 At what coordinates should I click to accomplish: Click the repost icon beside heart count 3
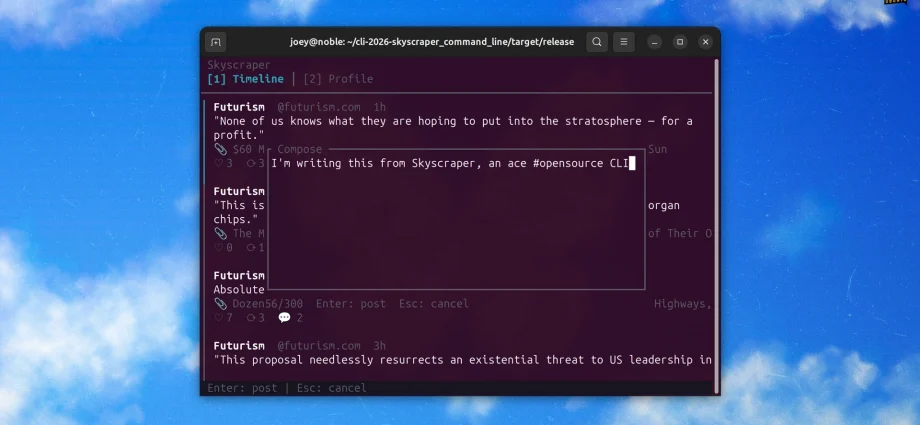pyautogui.click(x=251, y=163)
